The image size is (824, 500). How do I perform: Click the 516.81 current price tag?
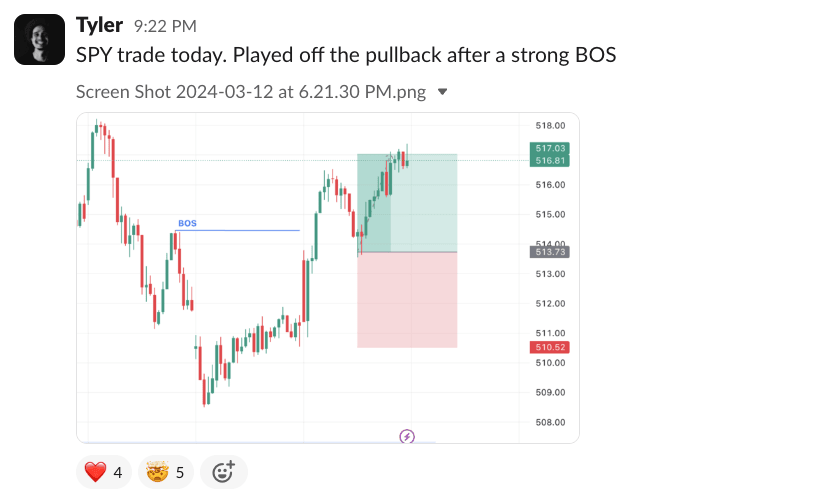point(551,160)
